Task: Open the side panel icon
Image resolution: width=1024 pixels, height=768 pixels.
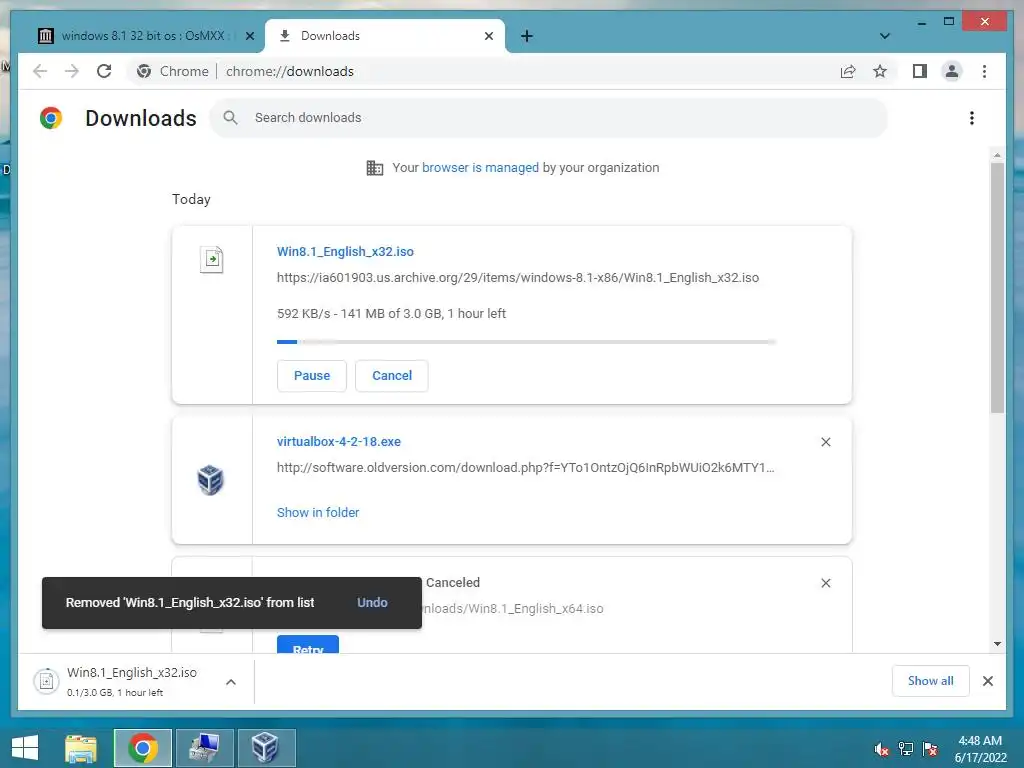Action: (920, 71)
